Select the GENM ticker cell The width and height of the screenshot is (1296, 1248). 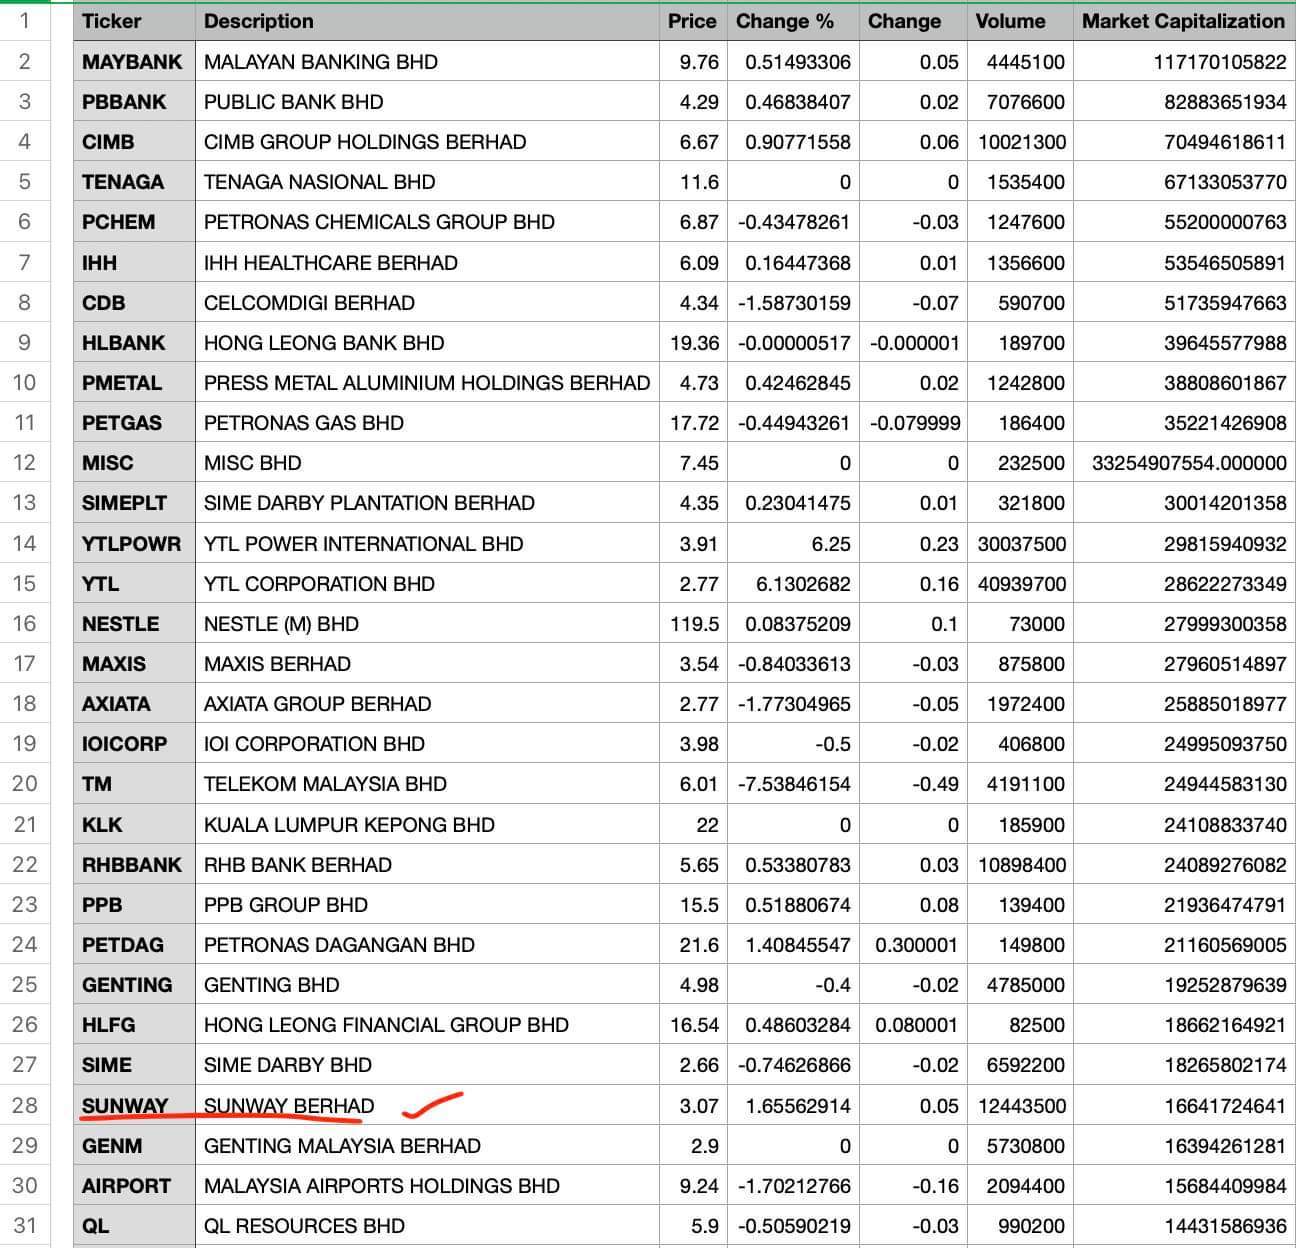134,1146
